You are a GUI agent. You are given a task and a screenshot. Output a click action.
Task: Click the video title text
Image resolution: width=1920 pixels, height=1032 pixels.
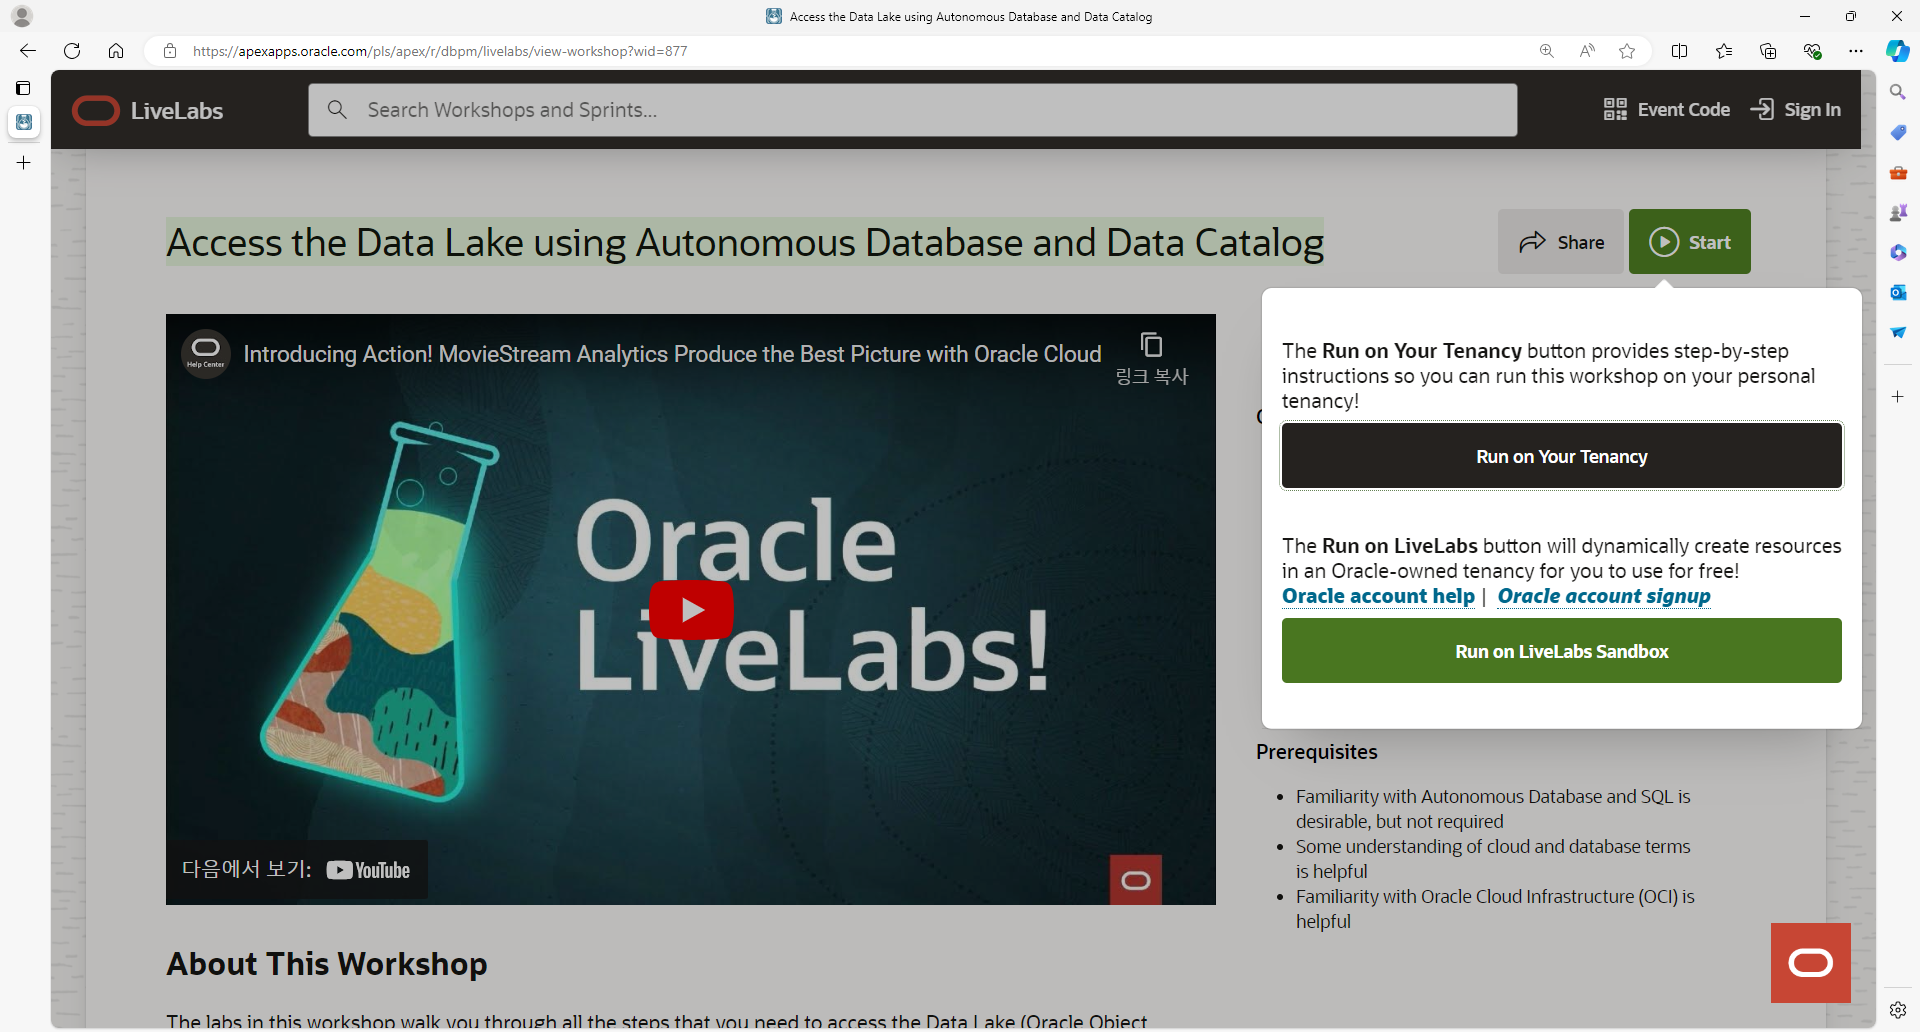coord(672,354)
